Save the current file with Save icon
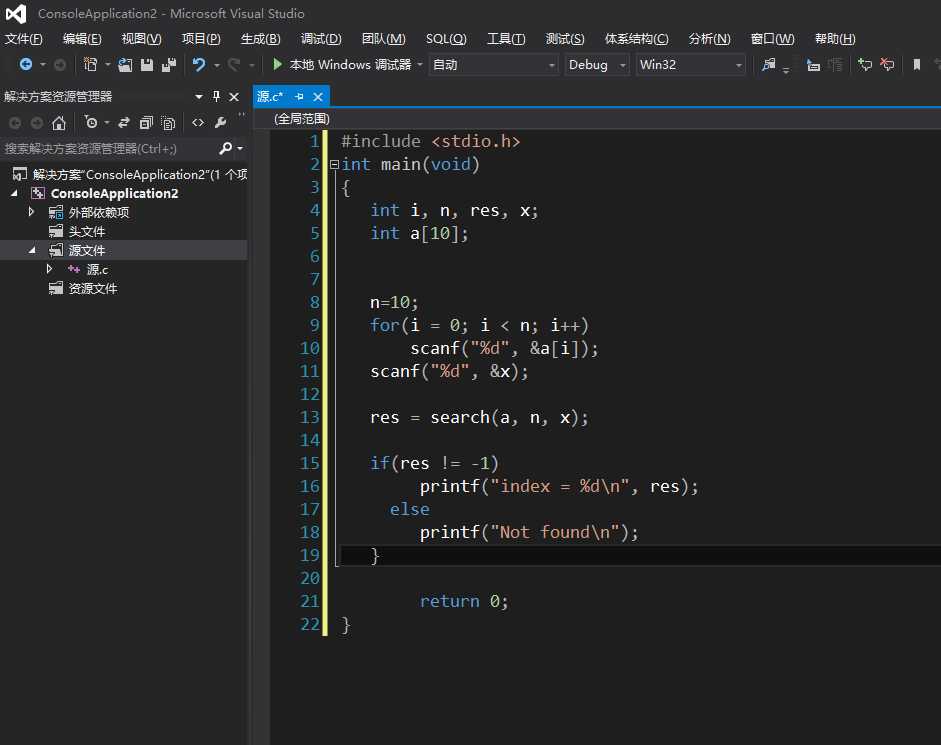941x745 pixels. pos(147,64)
